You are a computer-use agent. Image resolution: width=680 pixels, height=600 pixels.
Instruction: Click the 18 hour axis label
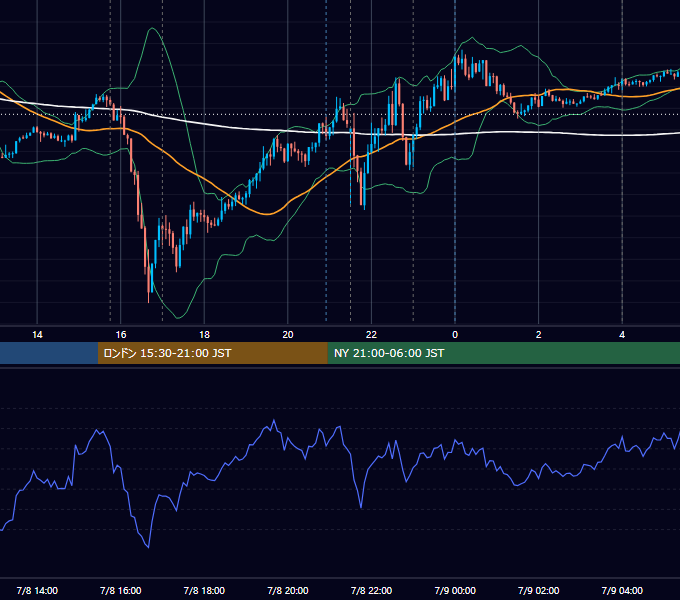click(x=204, y=335)
